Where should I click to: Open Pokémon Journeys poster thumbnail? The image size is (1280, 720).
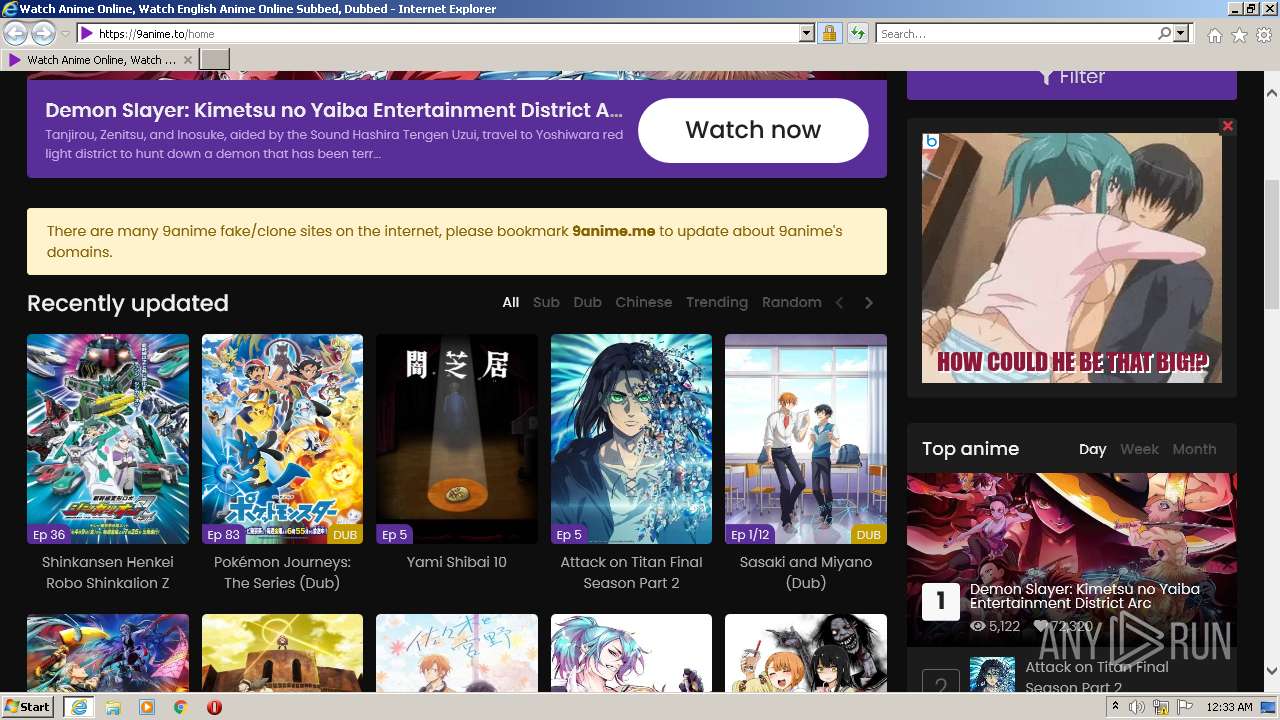click(282, 439)
